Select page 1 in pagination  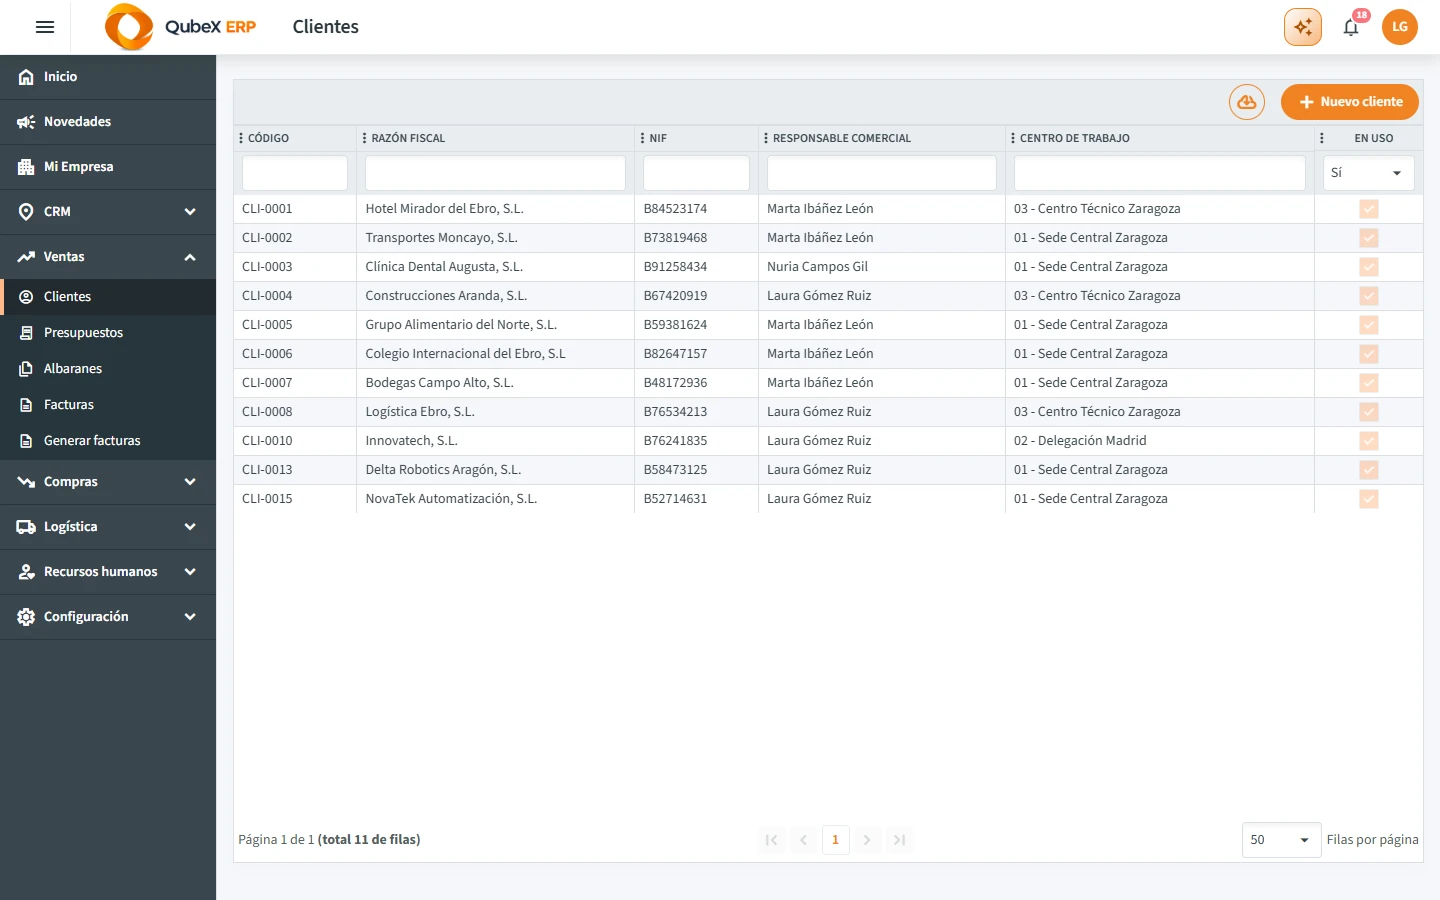point(835,840)
